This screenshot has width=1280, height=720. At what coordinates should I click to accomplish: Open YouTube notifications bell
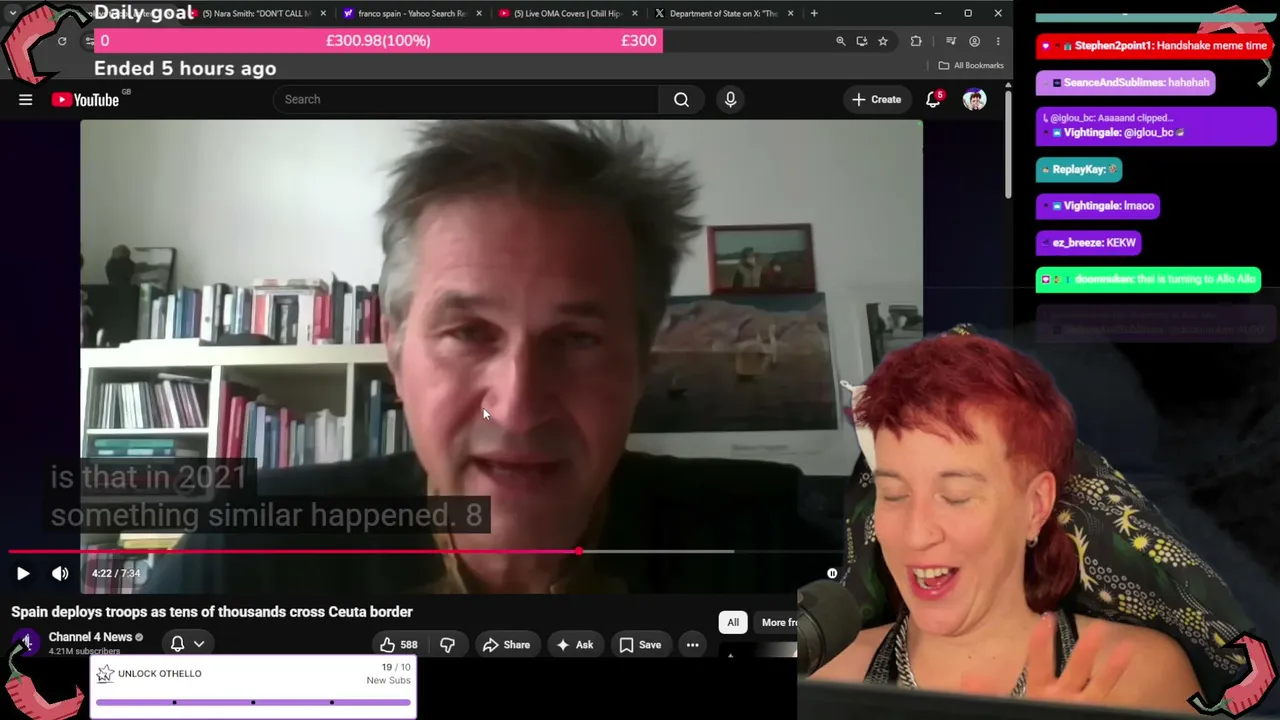click(x=933, y=99)
